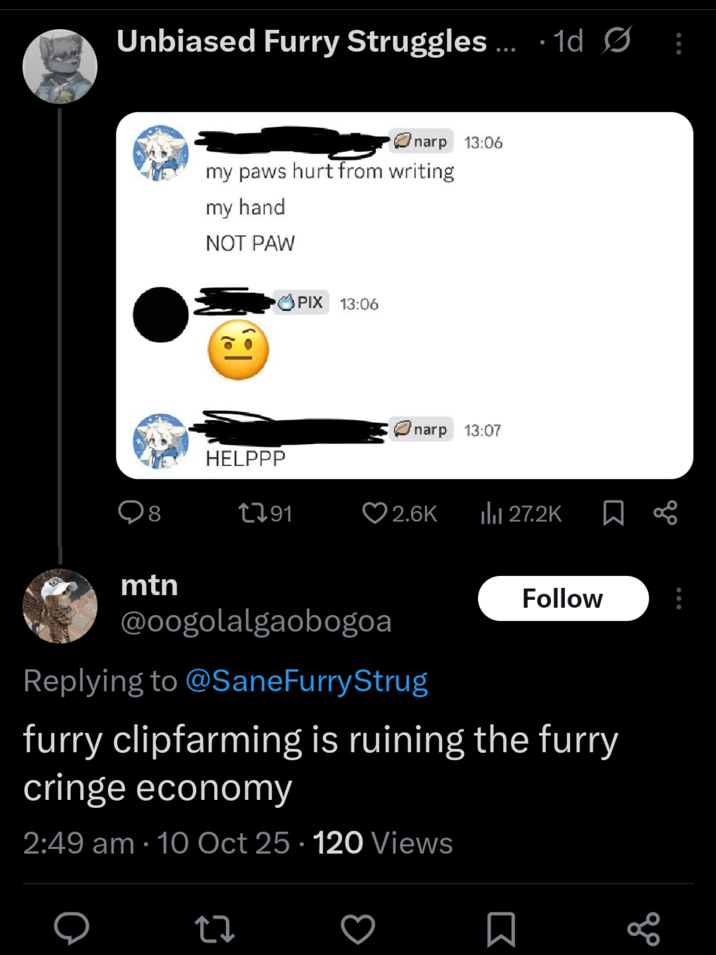Click the reply icon on mtn's tweet

(70, 928)
